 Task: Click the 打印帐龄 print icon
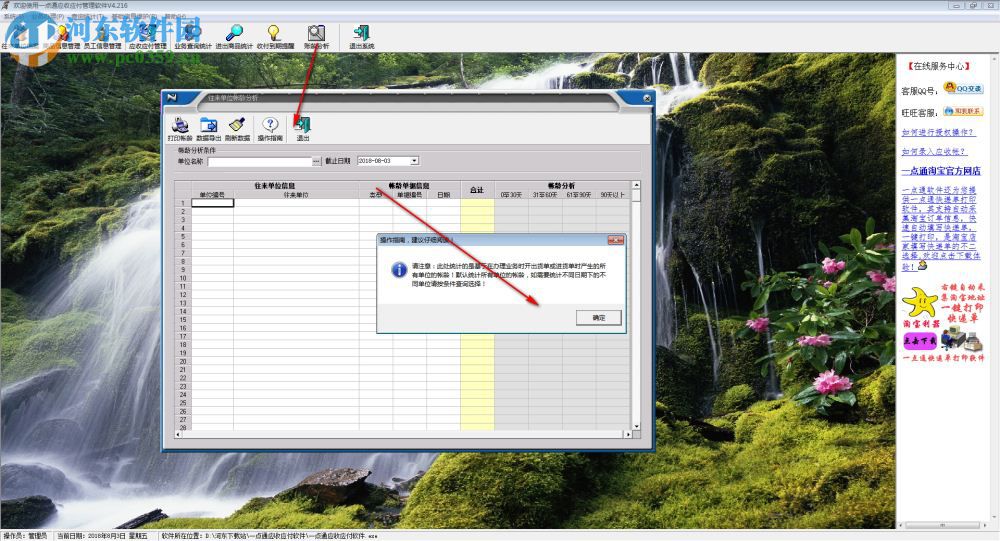180,129
